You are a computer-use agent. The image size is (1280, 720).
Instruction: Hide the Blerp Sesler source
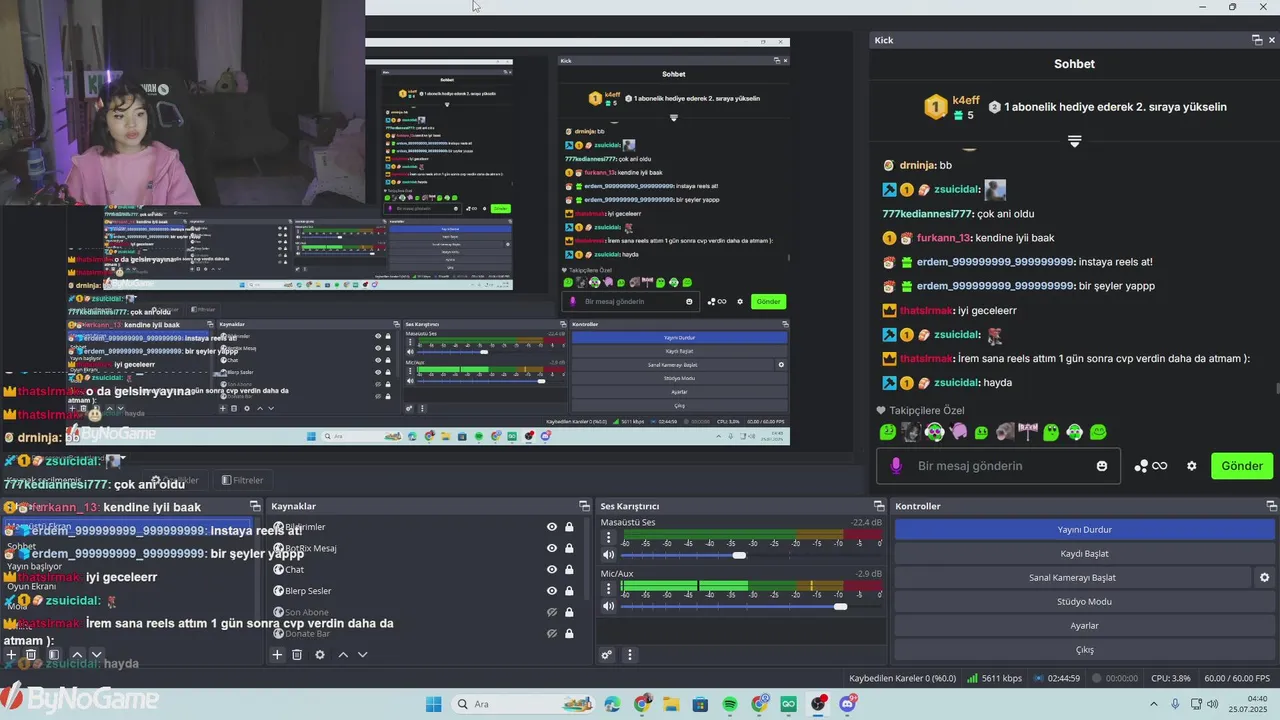click(552, 591)
